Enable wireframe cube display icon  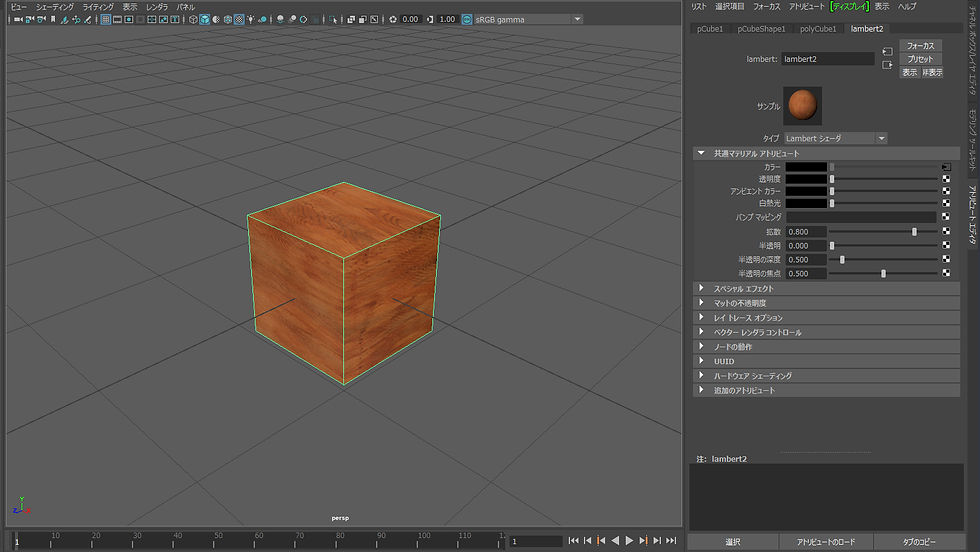[x=193, y=19]
